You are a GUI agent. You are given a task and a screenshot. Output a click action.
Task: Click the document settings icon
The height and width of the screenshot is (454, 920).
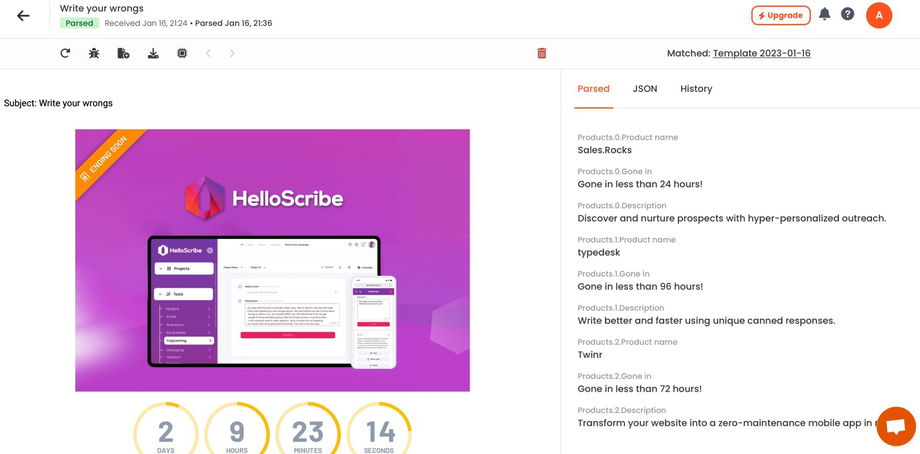click(x=123, y=53)
